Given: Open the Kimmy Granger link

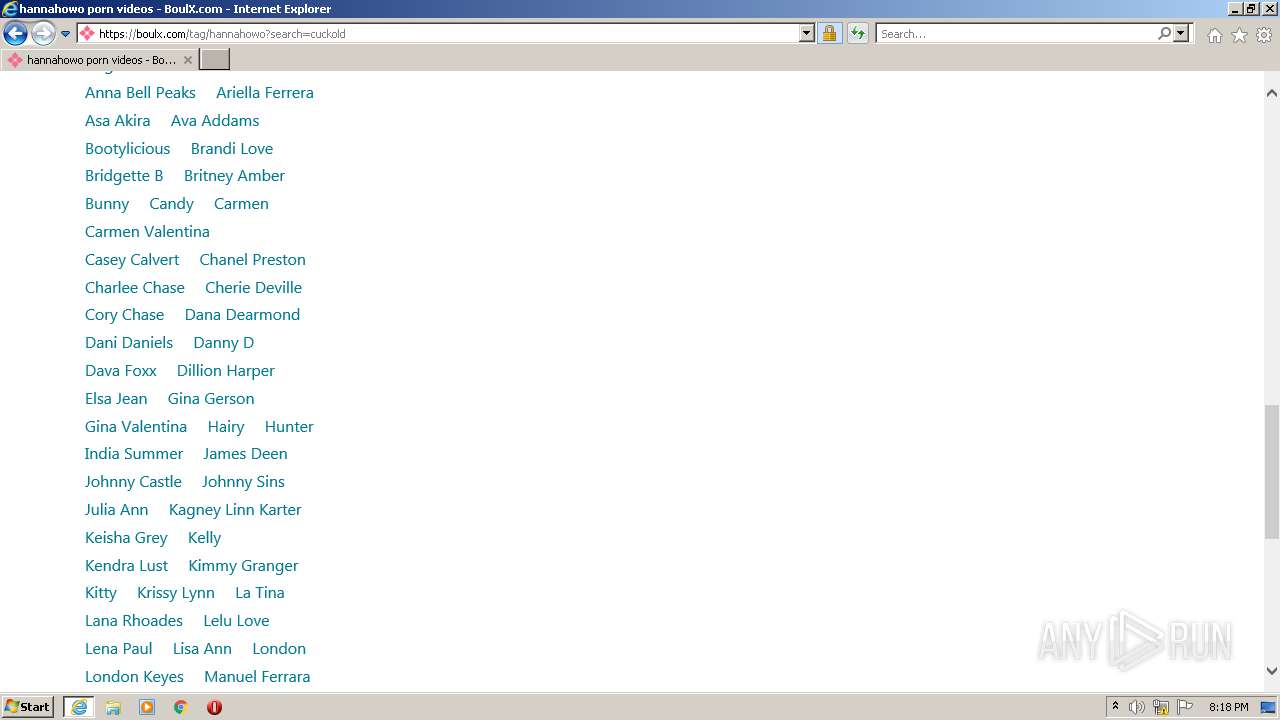Looking at the screenshot, I should click(x=243, y=565).
